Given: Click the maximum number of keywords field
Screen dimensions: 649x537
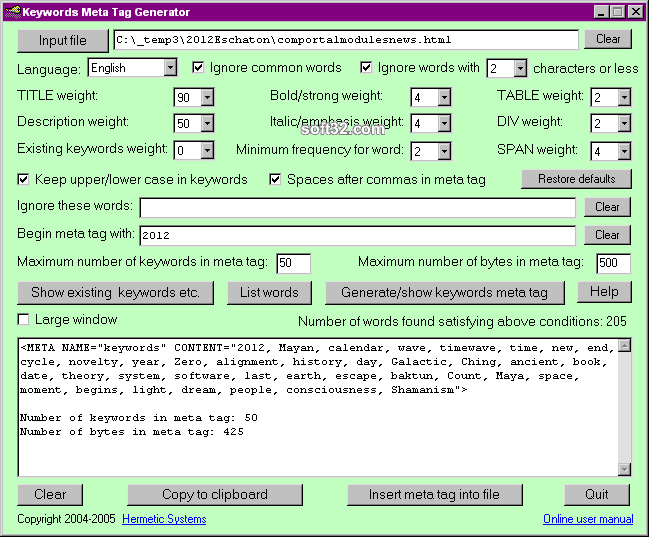Looking at the screenshot, I should click(293, 263).
